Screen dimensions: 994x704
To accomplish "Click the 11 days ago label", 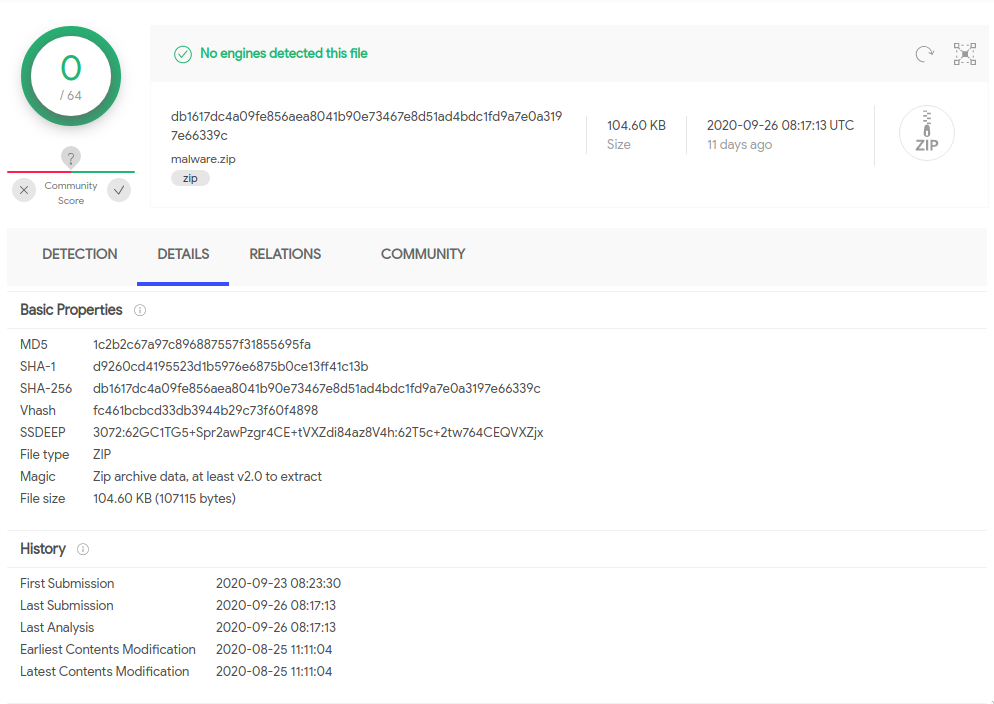I will tap(739, 144).
